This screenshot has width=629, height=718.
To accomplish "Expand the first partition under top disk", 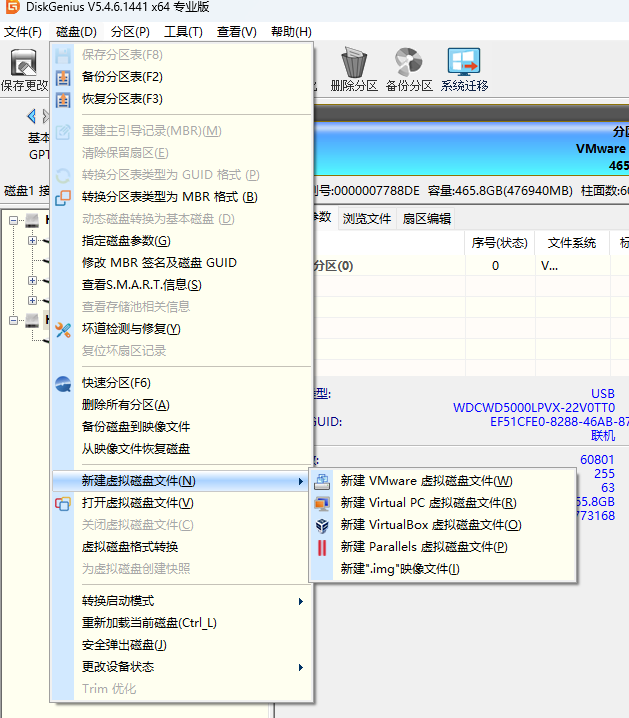I will tap(32, 240).
